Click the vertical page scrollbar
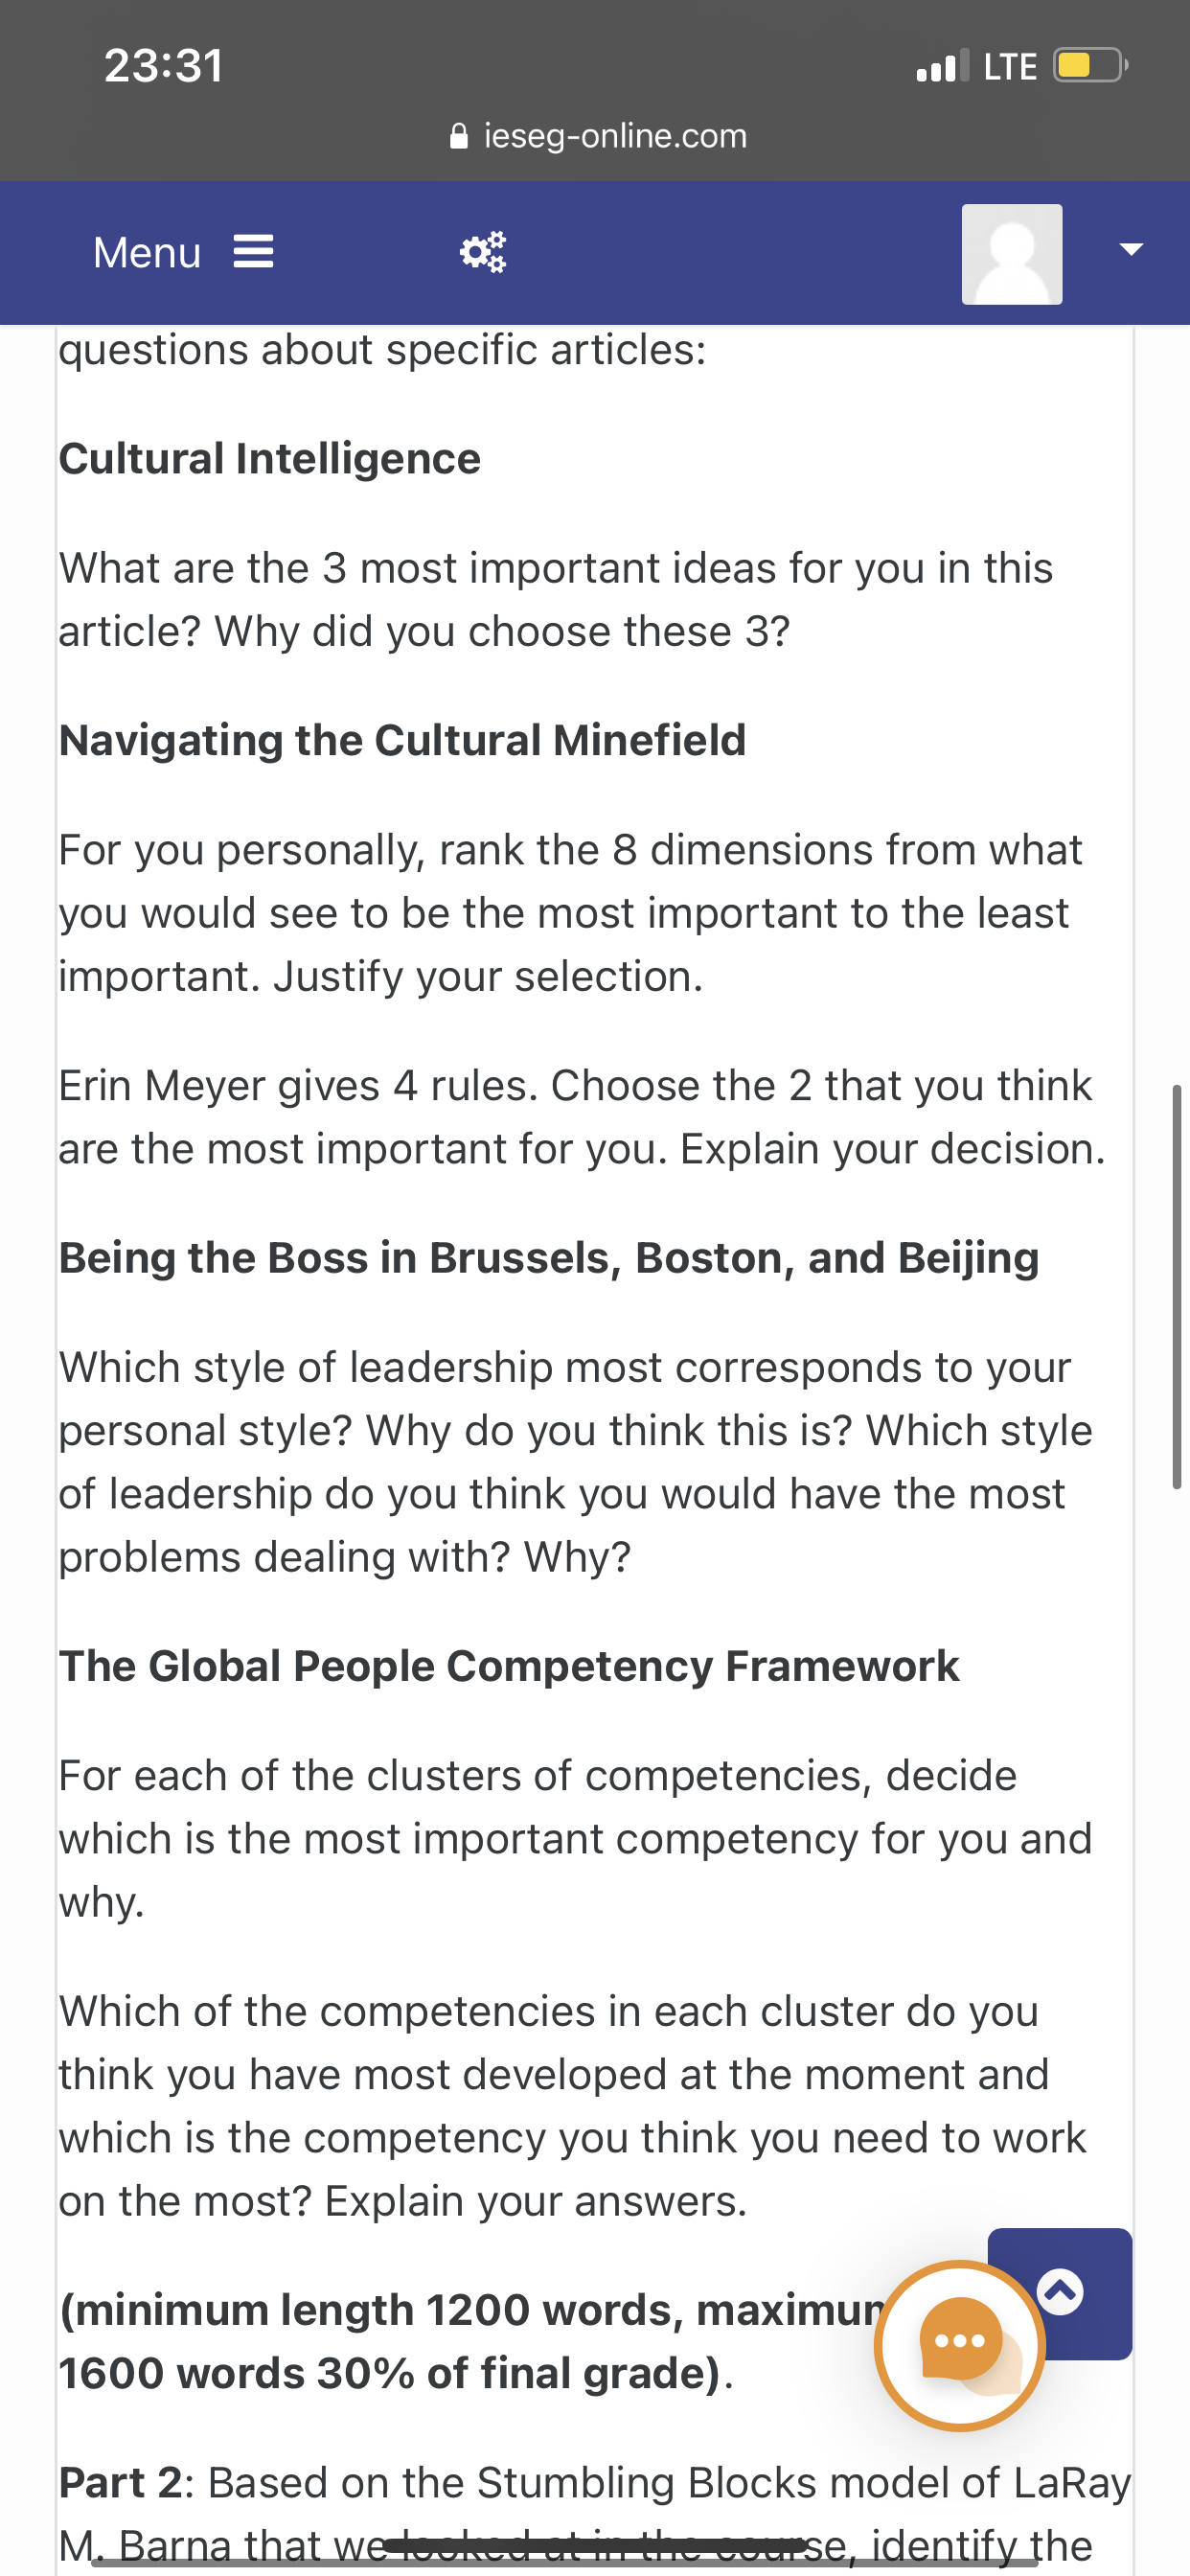This screenshot has width=1190, height=2576. 1177,1286
